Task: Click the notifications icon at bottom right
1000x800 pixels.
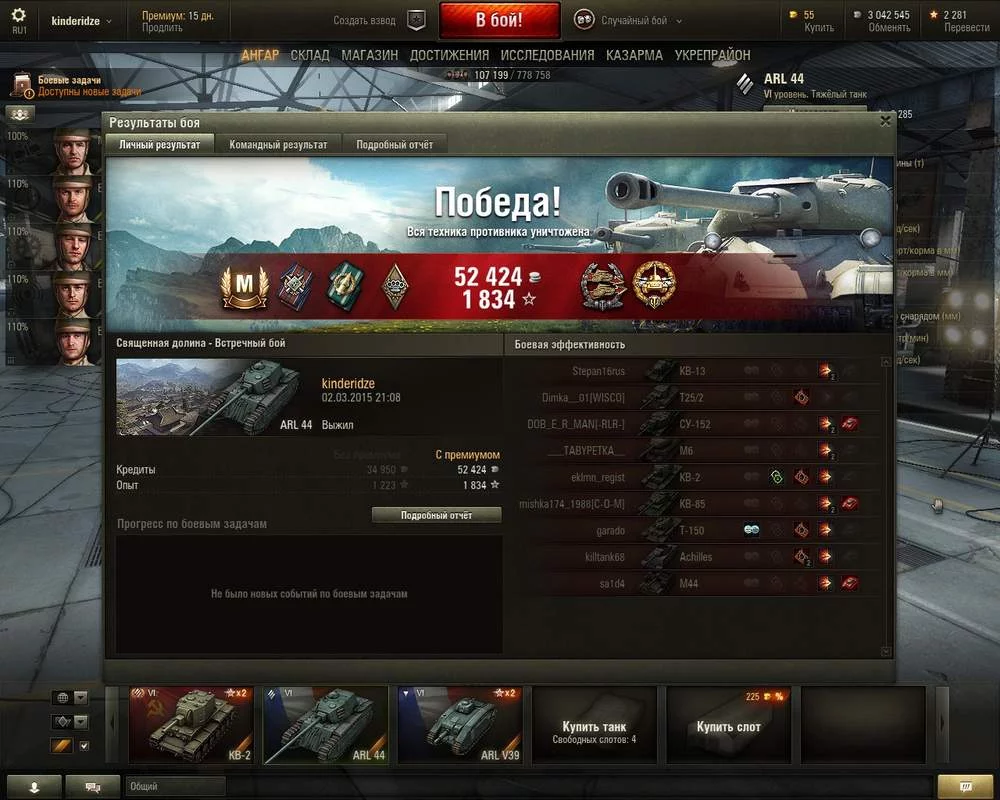Action: [x=966, y=786]
